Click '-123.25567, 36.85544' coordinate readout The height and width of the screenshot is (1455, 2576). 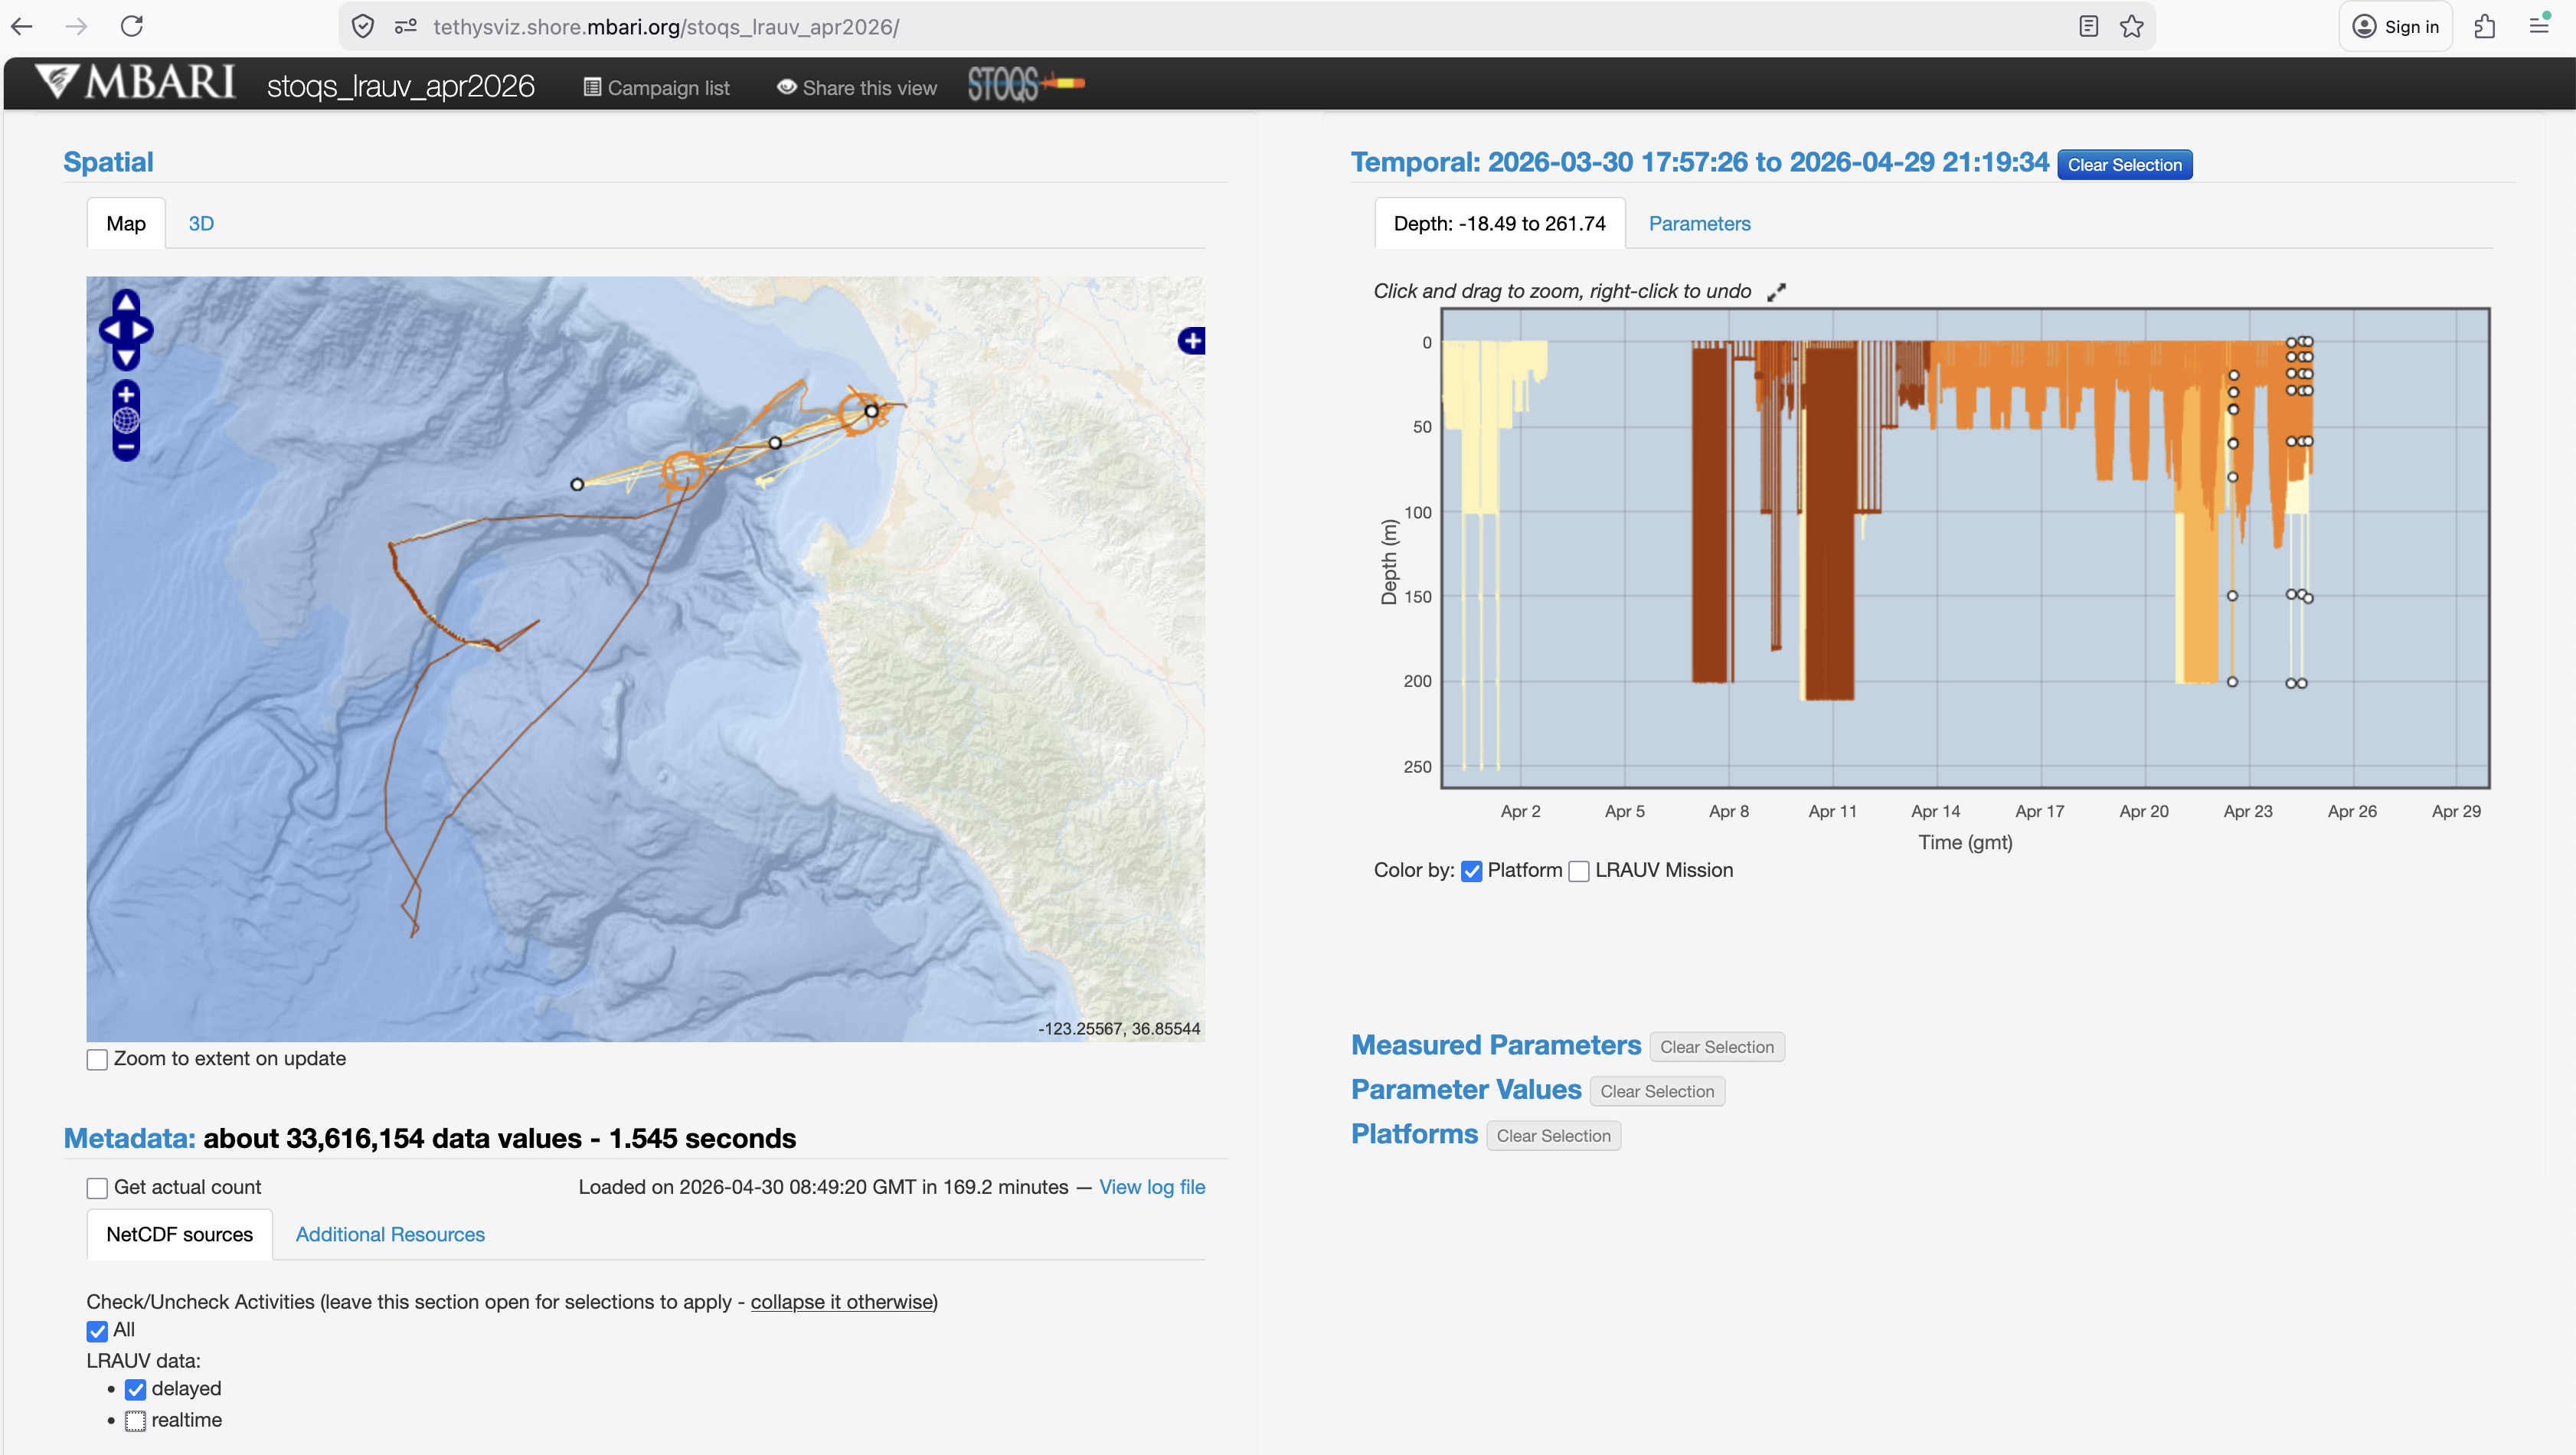(1119, 1029)
